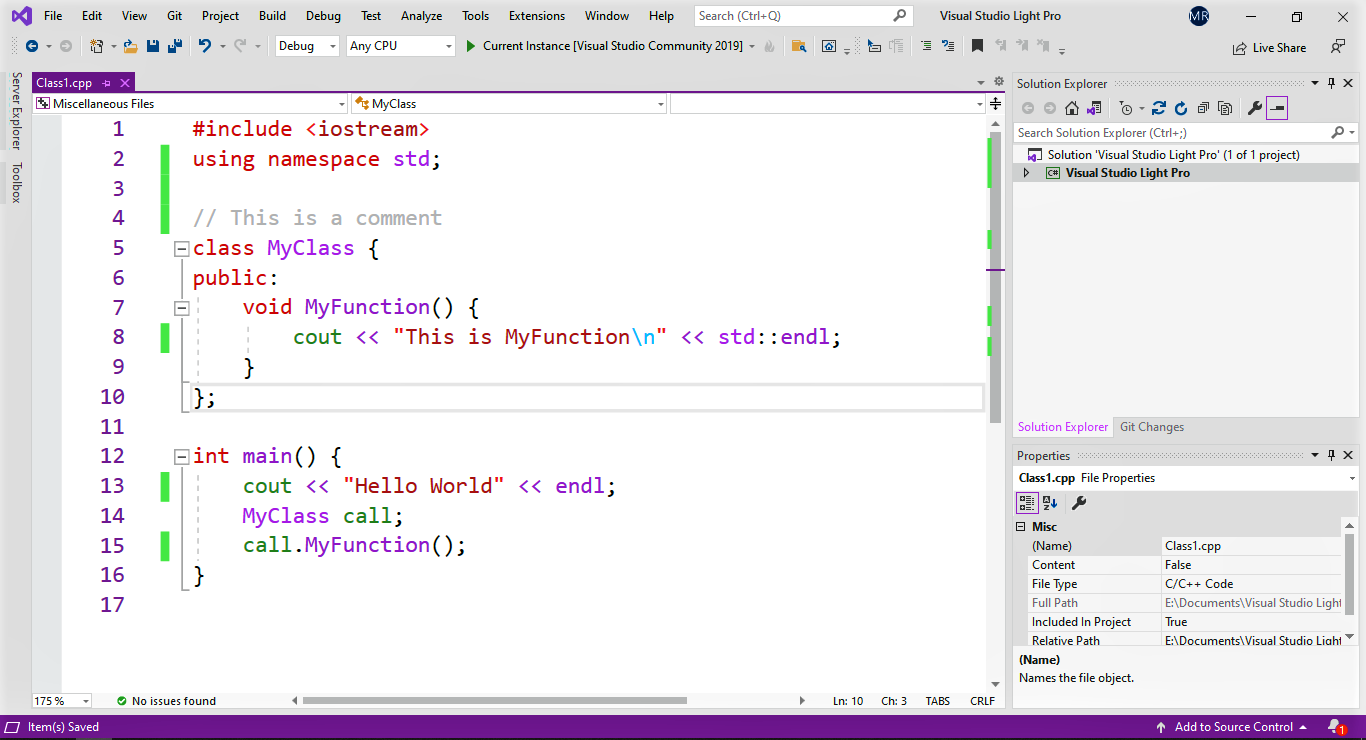Select the Solution Explorer bottom tab
This screenshot has height=740, width=1366.
(1063, 427)
